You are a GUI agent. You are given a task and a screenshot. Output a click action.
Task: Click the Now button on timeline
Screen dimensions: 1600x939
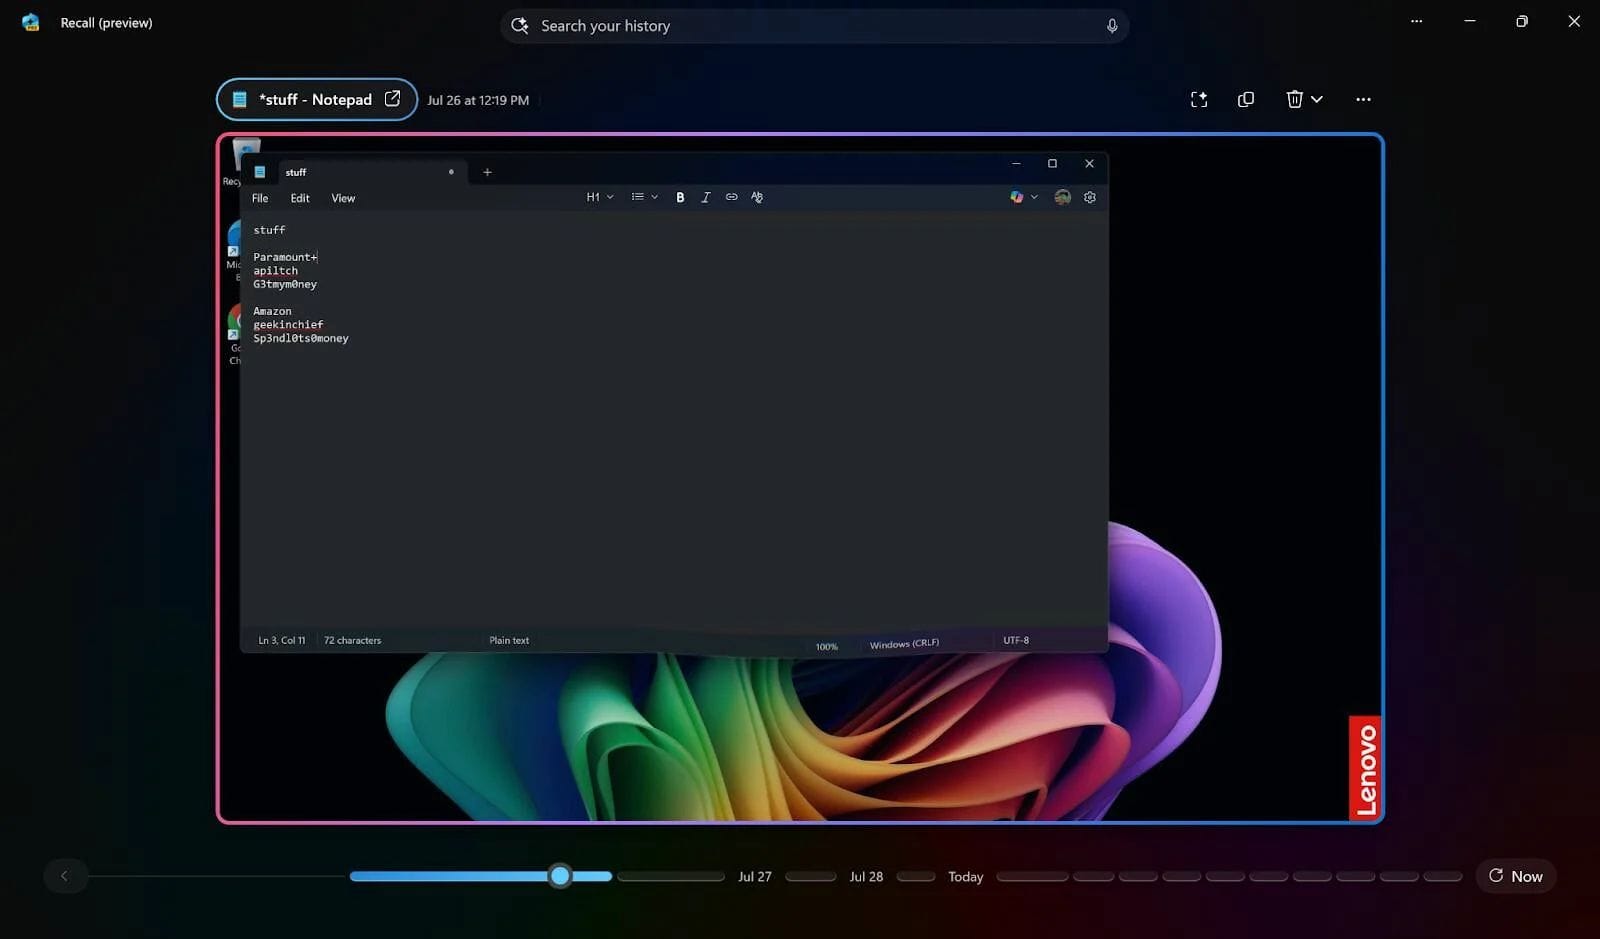click(x=1515, y=876)
